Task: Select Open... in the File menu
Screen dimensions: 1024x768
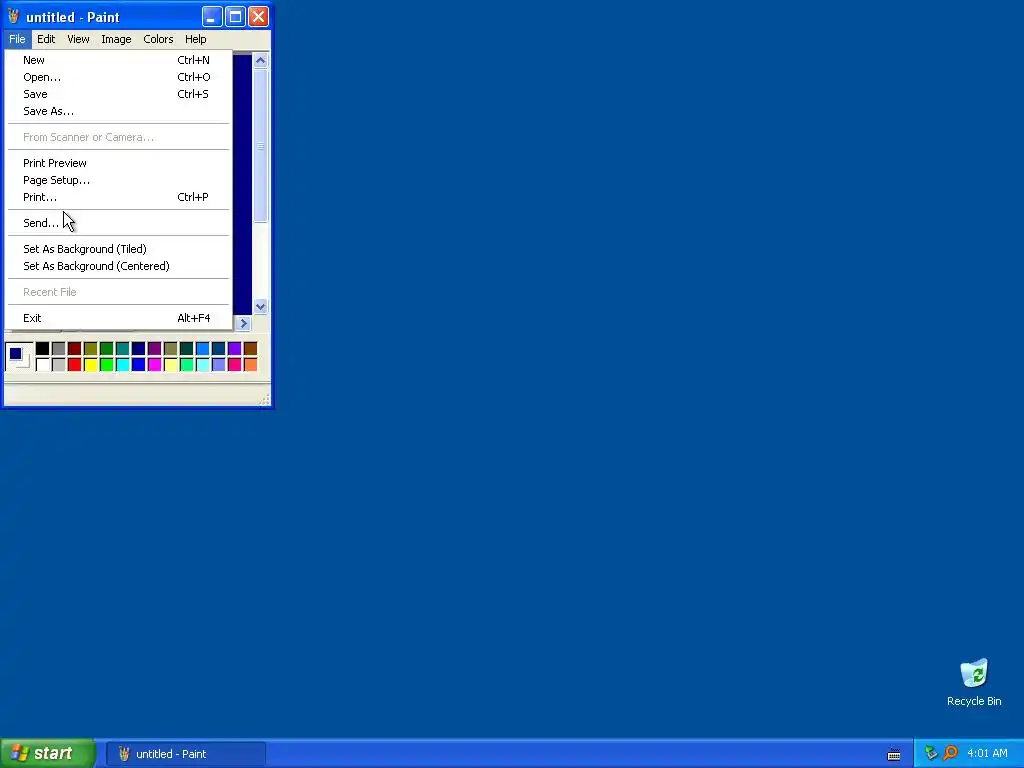Action: pyautogui.click(x=118, y=77)
